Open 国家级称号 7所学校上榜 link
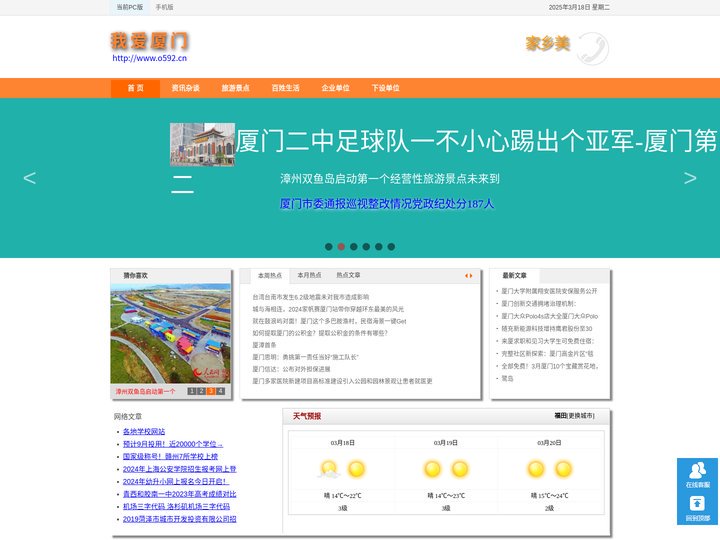This screenshot has width=720, height=540. (x=170, y=456)
